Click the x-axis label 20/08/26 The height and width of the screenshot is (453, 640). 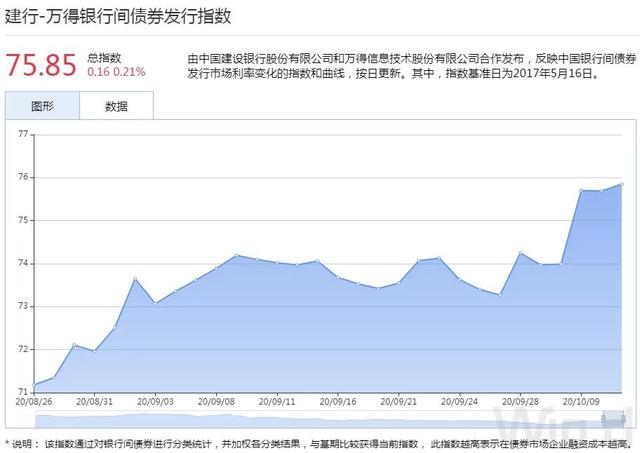(34, 402)
